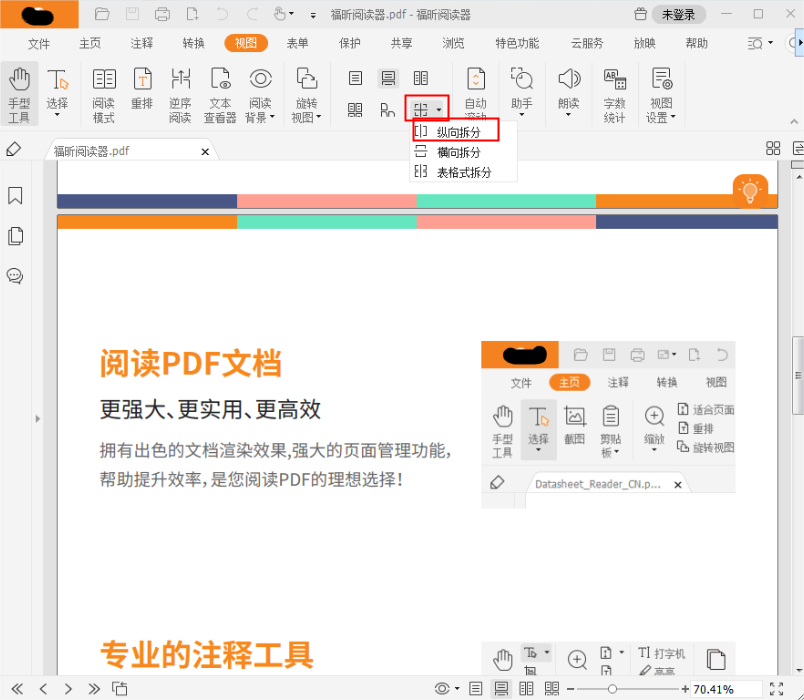Toggle the bookmark panel in the sidebar
Viewport: 804px width, 700px height.
point(14,196)
